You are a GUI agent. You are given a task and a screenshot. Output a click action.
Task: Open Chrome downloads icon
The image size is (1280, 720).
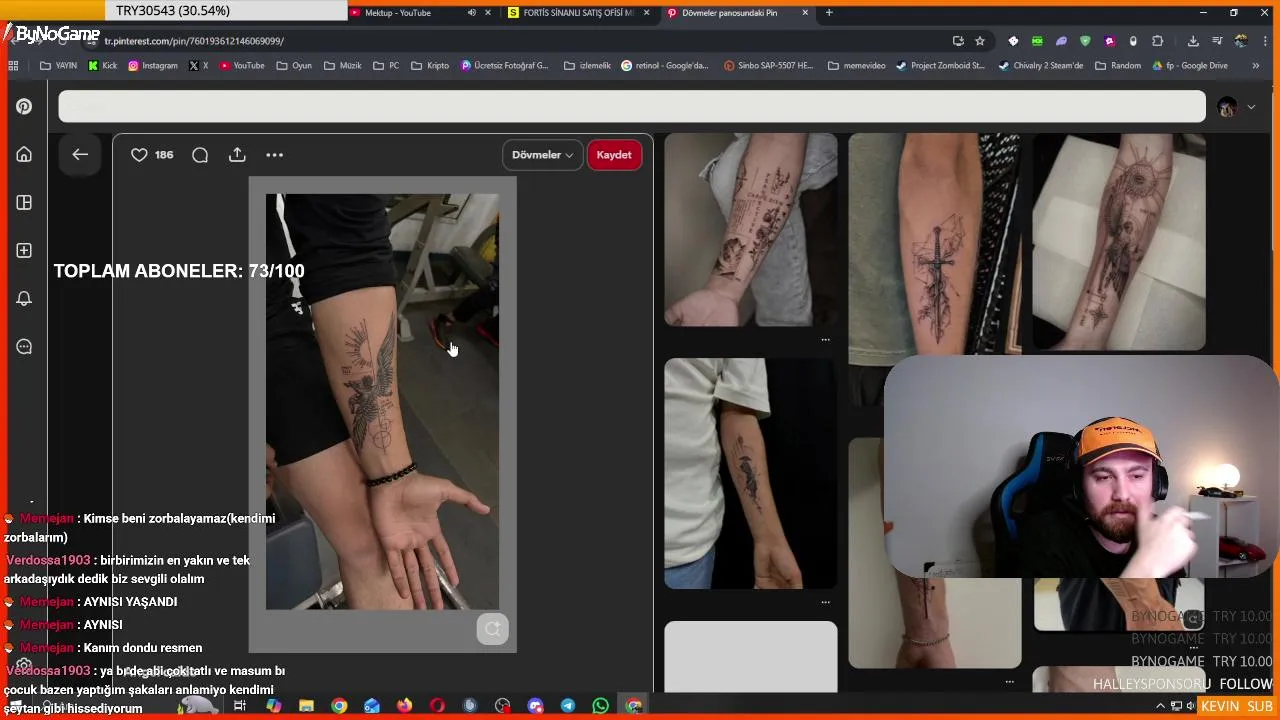1193,41
